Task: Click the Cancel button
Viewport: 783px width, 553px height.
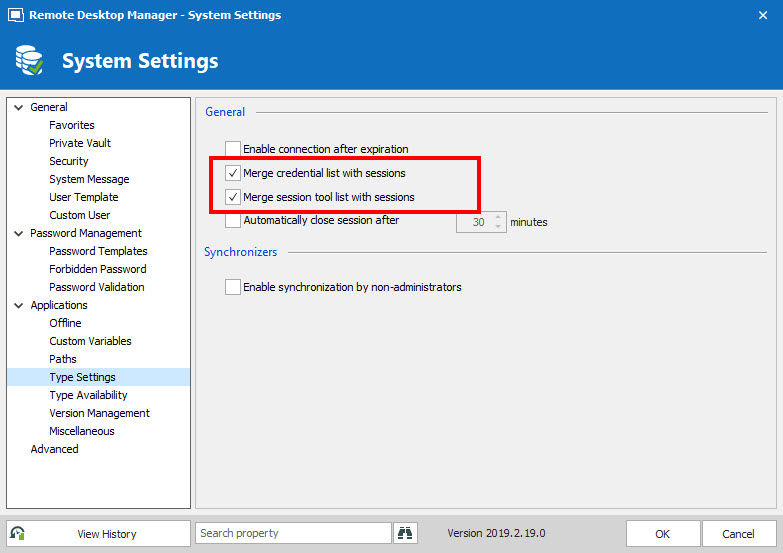Action: [x=738, y=534]
